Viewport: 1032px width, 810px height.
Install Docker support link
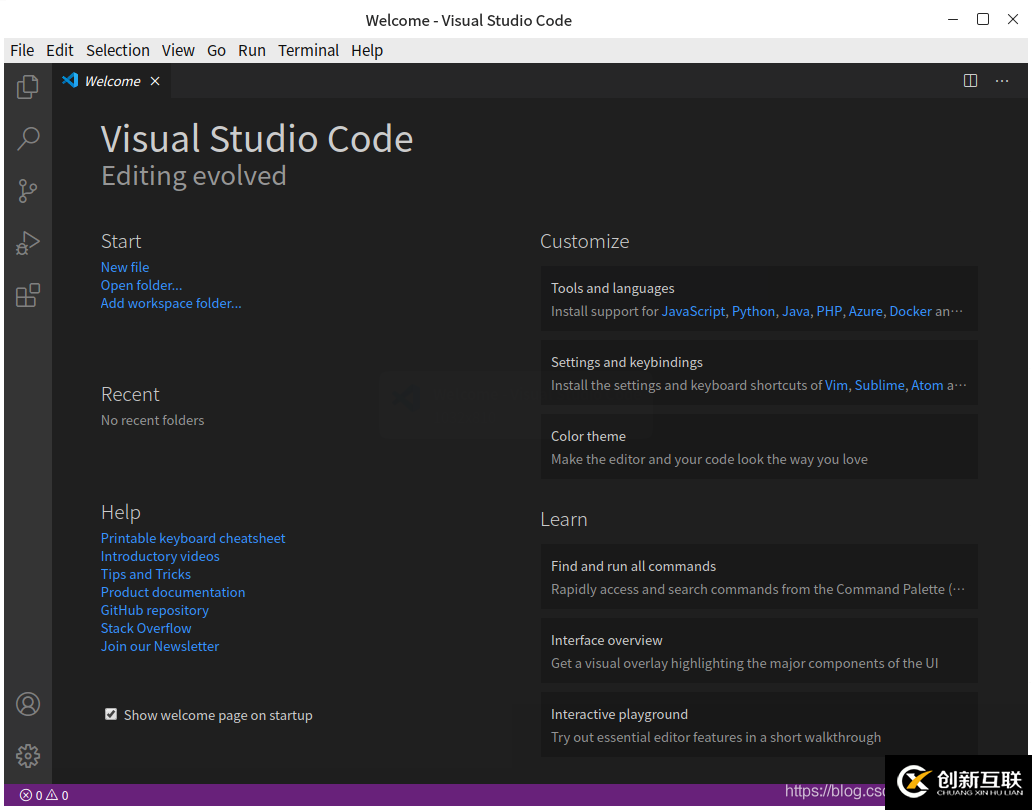point(910,311)
